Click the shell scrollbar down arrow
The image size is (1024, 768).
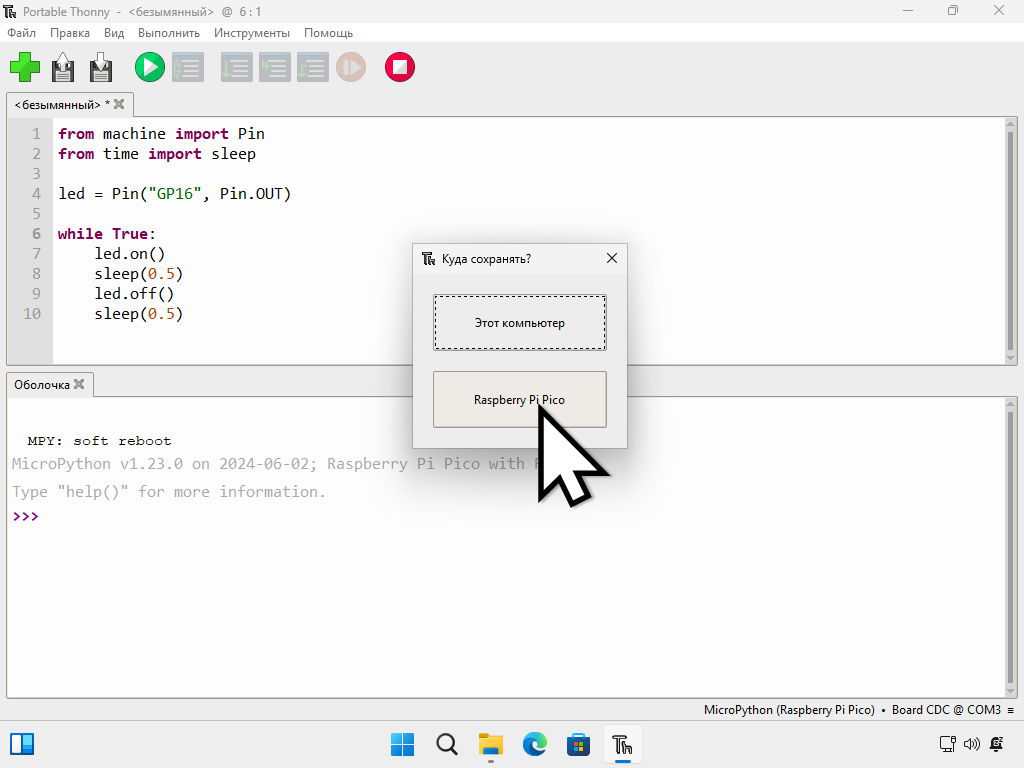click(x=1010, y=692)
